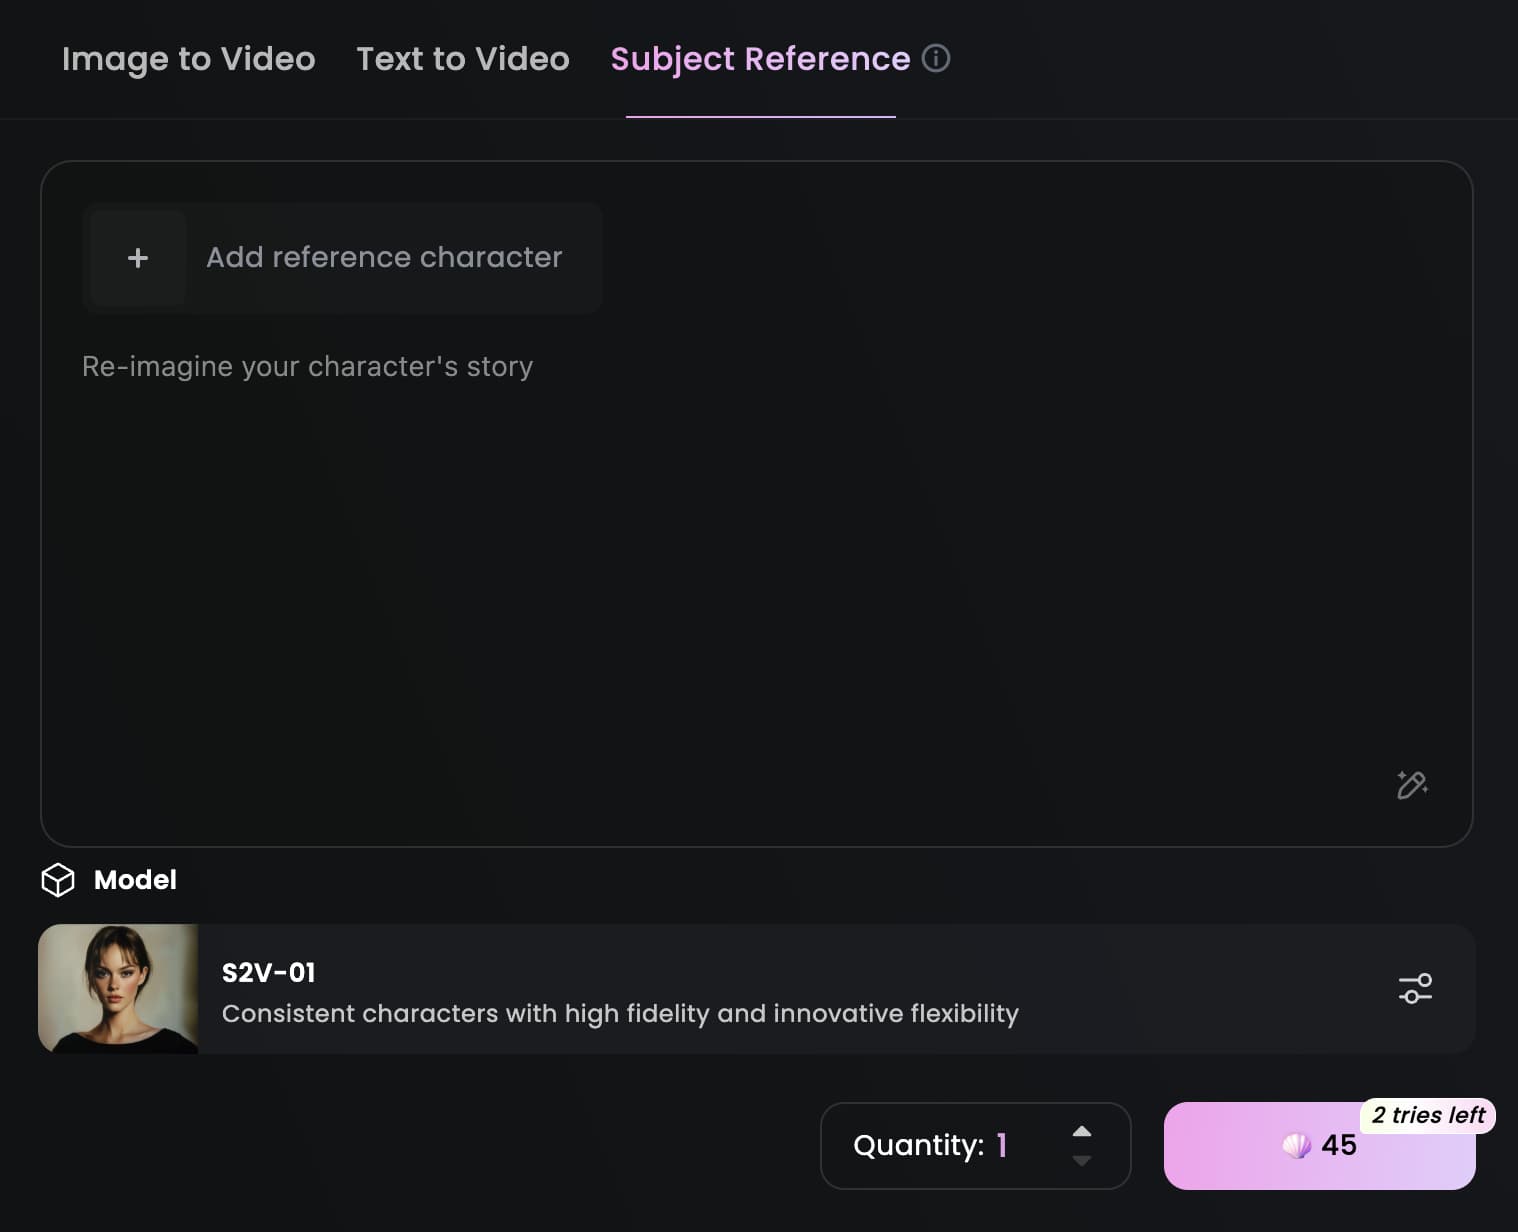Open the Text to Video tab
This screenshot has height=1232, width=1518.
(x=463, y=59)
